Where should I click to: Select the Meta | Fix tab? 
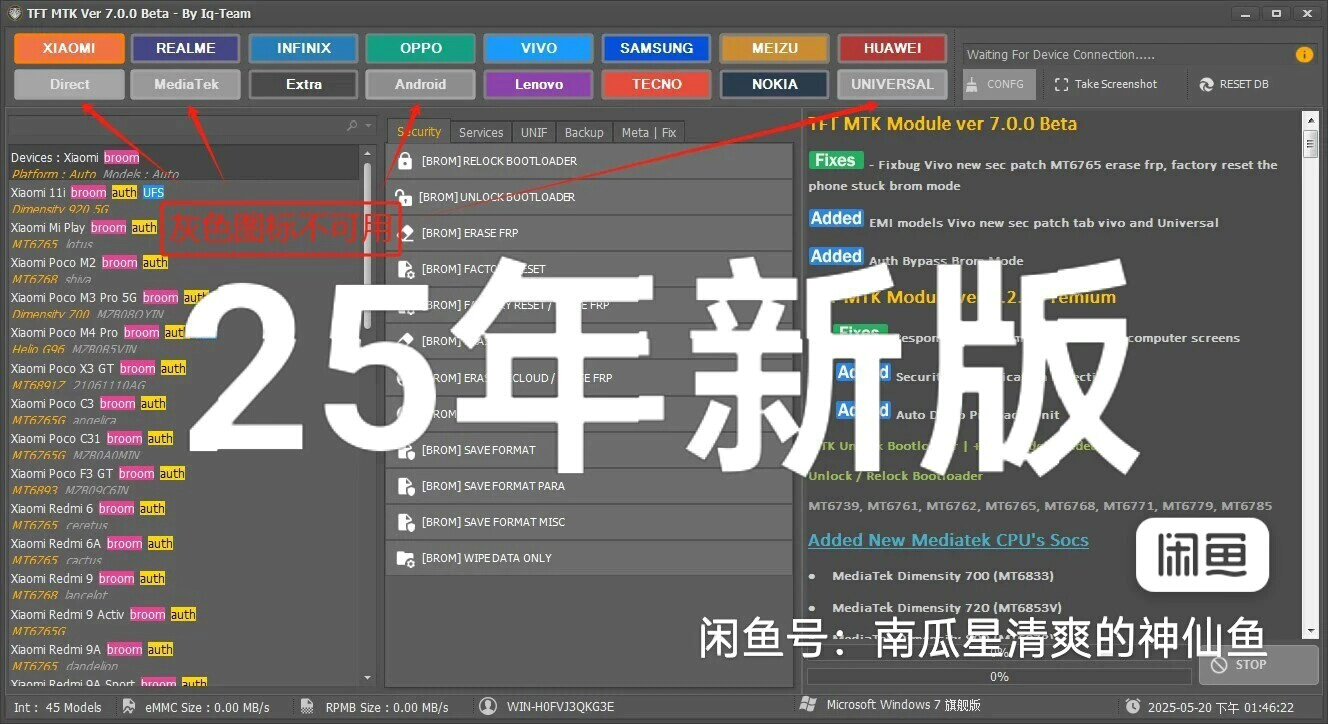(648, 132)
